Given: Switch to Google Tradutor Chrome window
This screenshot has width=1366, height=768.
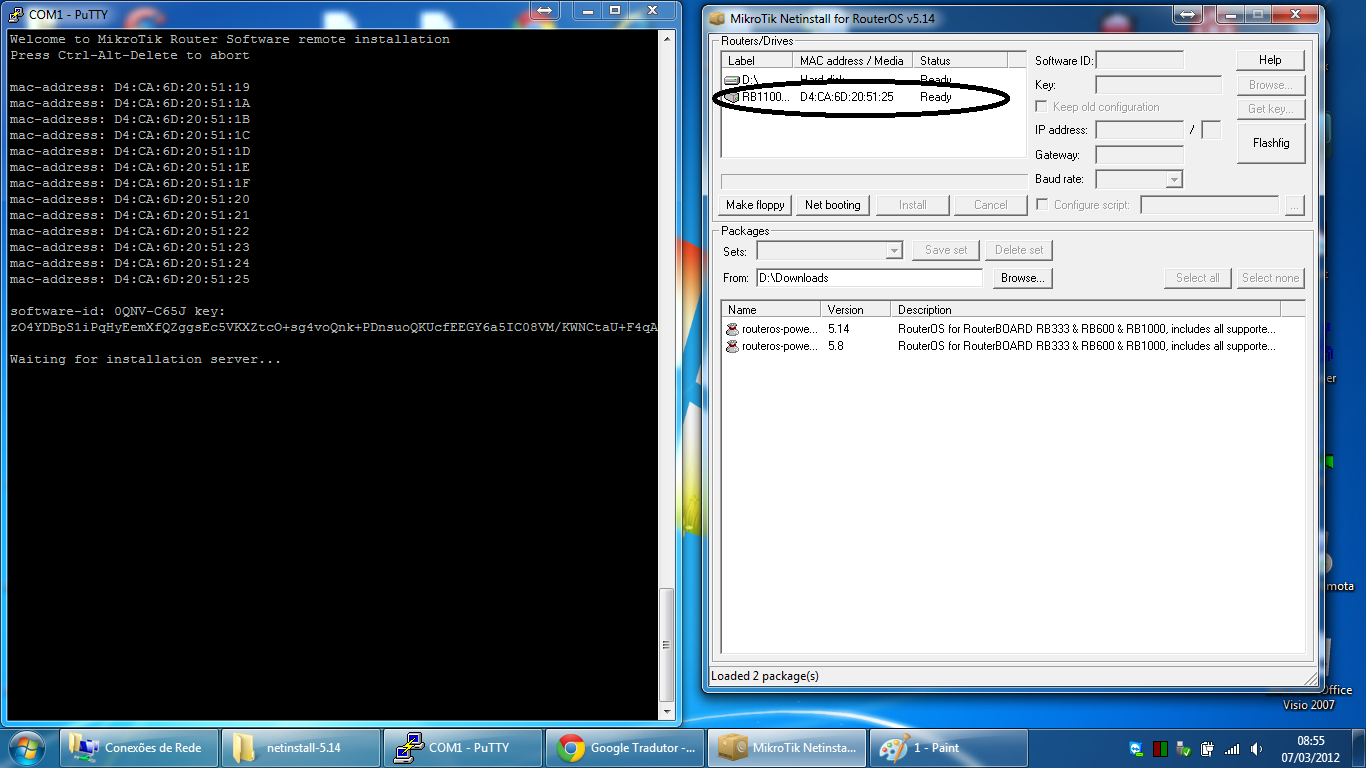Looking at the screenshot, I should (x=625, y=748).
